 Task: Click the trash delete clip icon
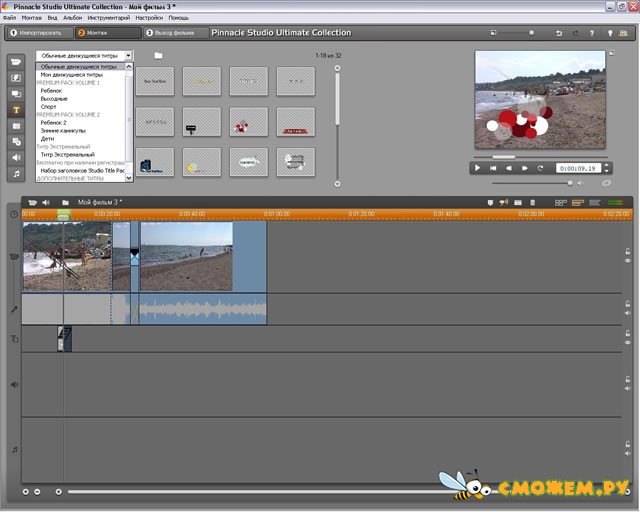[x=532, y=203]
